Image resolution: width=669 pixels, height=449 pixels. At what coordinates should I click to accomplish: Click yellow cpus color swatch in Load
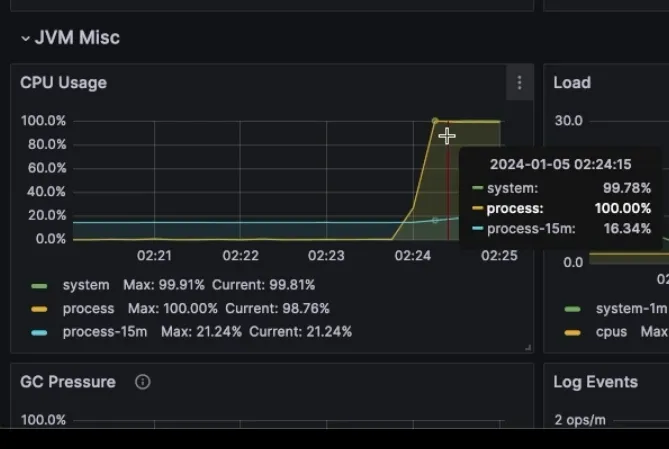click(x=572, y=333)
